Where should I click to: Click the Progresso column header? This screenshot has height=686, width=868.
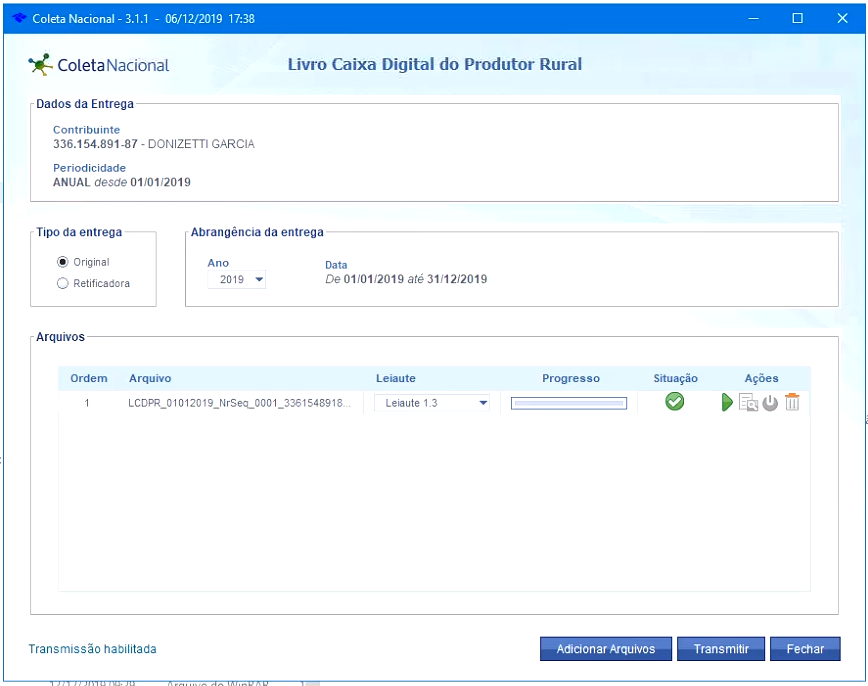pyautogui.click(x=571, y=378)
